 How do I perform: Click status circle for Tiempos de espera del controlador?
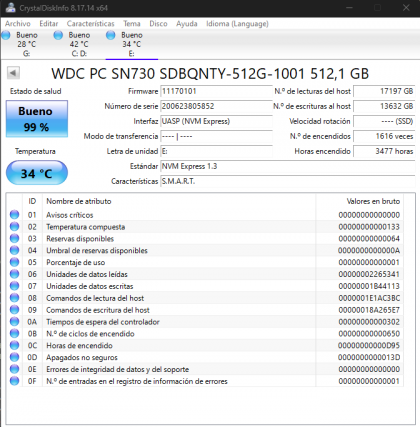click(14, 322)
